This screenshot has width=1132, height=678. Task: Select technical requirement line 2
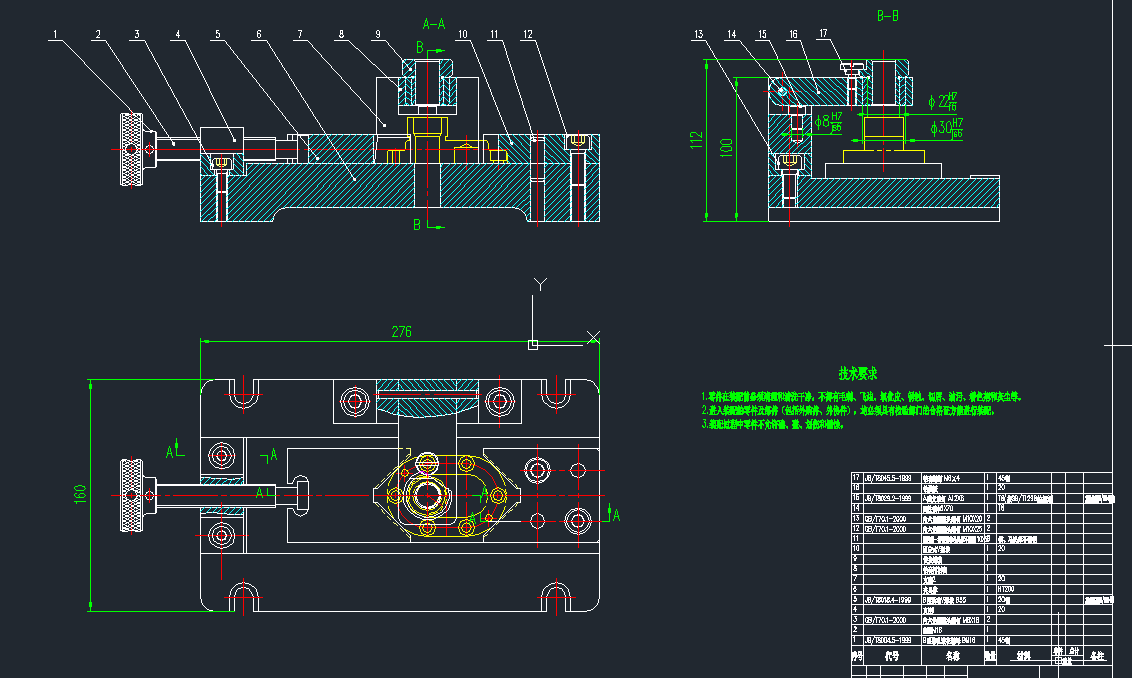click(848, 410)
